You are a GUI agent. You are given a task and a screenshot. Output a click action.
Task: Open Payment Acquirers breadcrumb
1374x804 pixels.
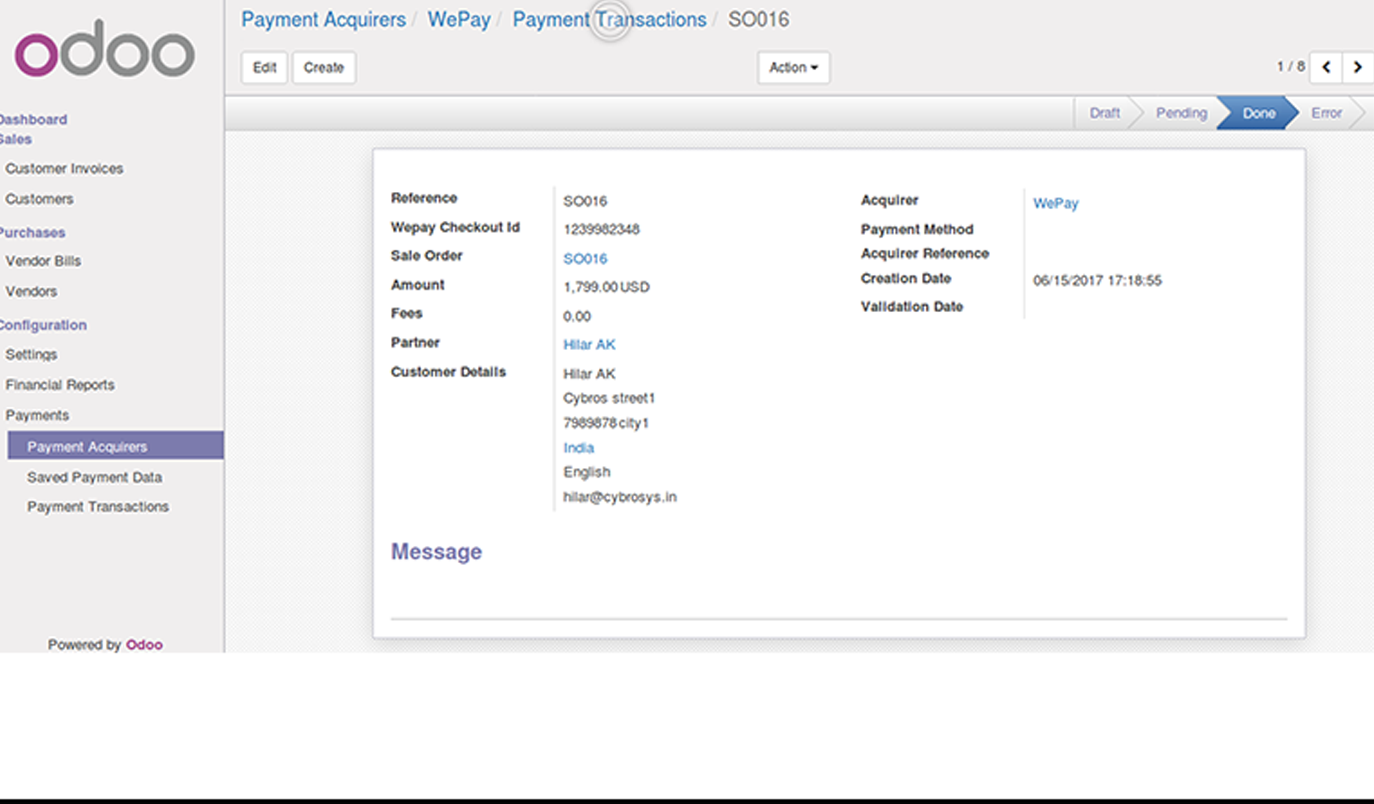tap(323, 19)
